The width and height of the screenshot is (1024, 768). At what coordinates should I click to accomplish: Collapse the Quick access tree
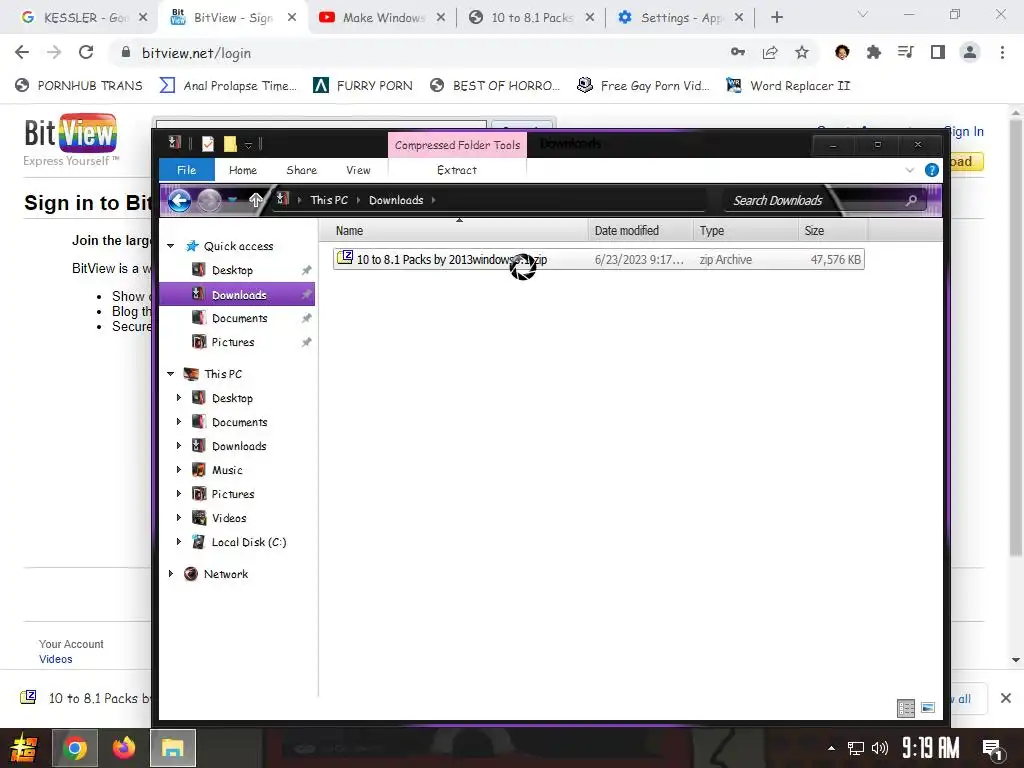(x=171, y=246)
